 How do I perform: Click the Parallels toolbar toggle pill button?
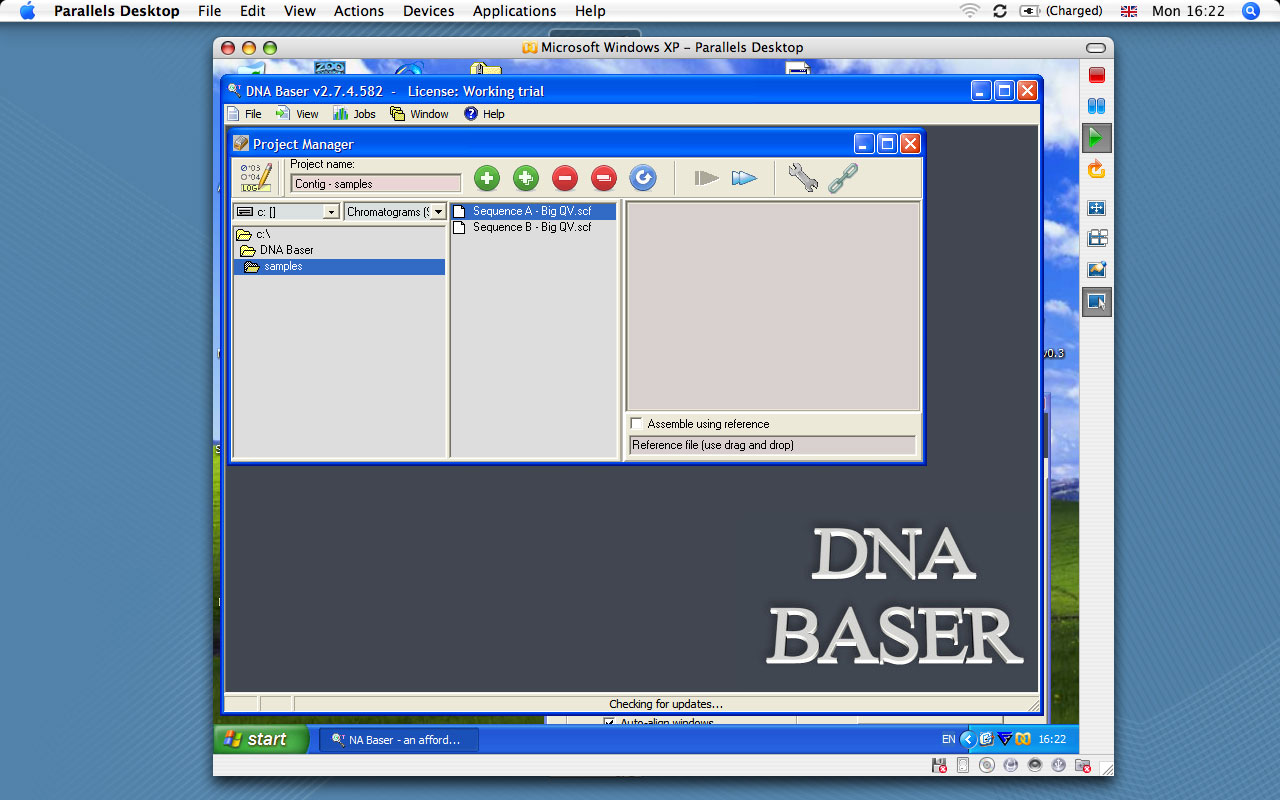coord(1096,48)
